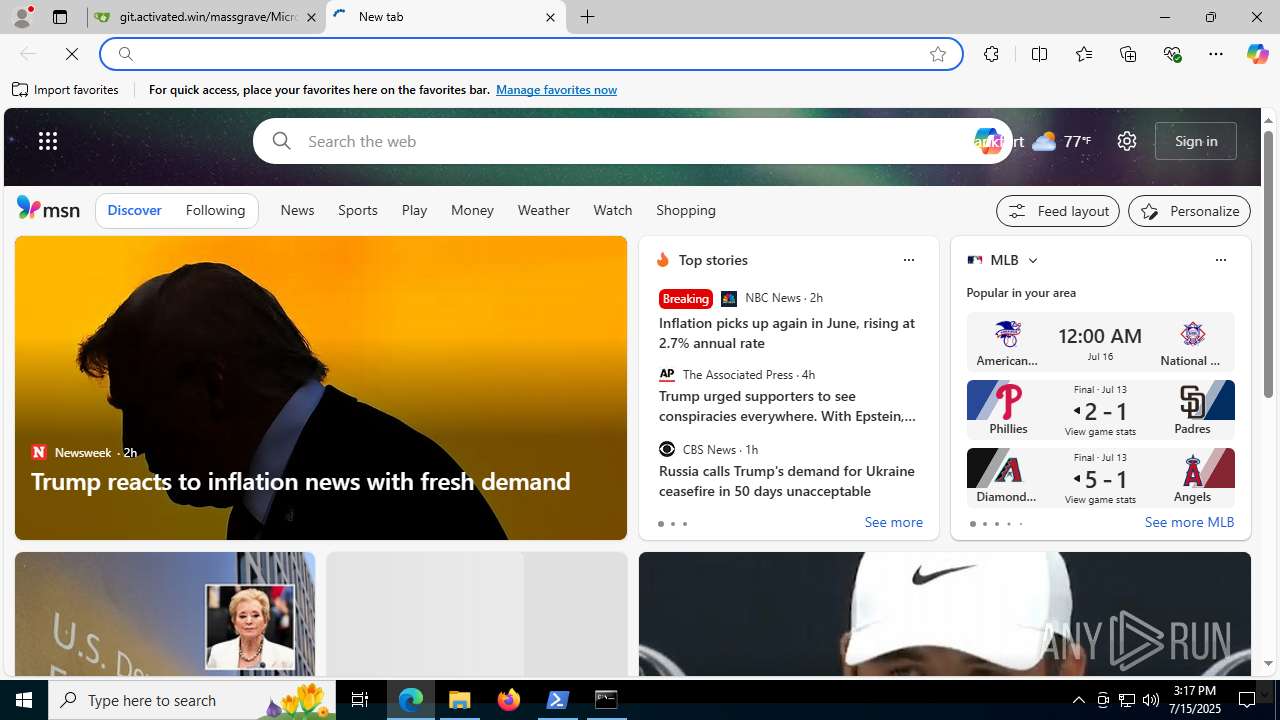Go to second page dot of Top stories

(x=672, y=524)
